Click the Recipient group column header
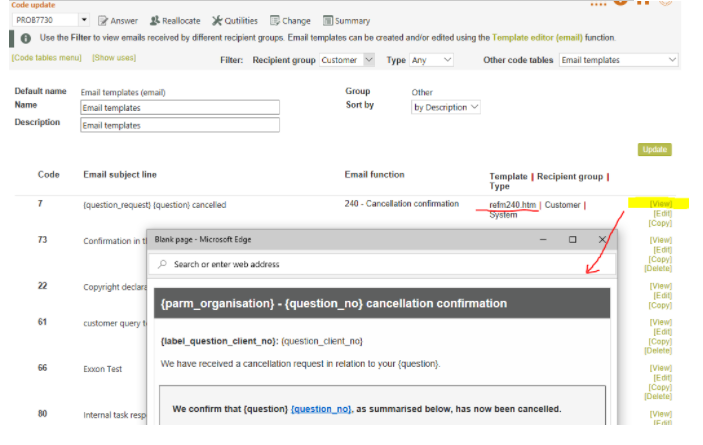Viewport: 703px width, 445px height. (570, 177)
